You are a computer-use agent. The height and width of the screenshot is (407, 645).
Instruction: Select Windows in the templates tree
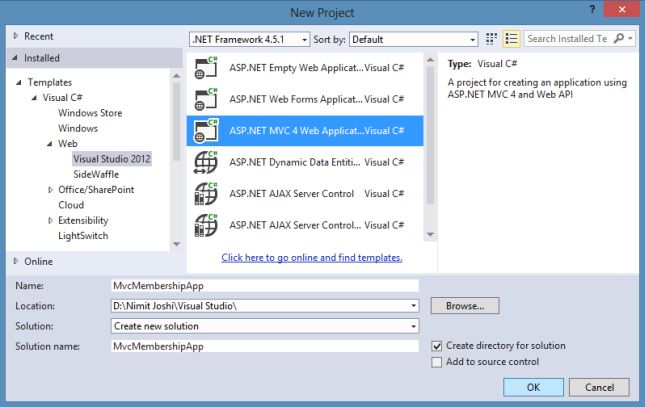(78, 128)
